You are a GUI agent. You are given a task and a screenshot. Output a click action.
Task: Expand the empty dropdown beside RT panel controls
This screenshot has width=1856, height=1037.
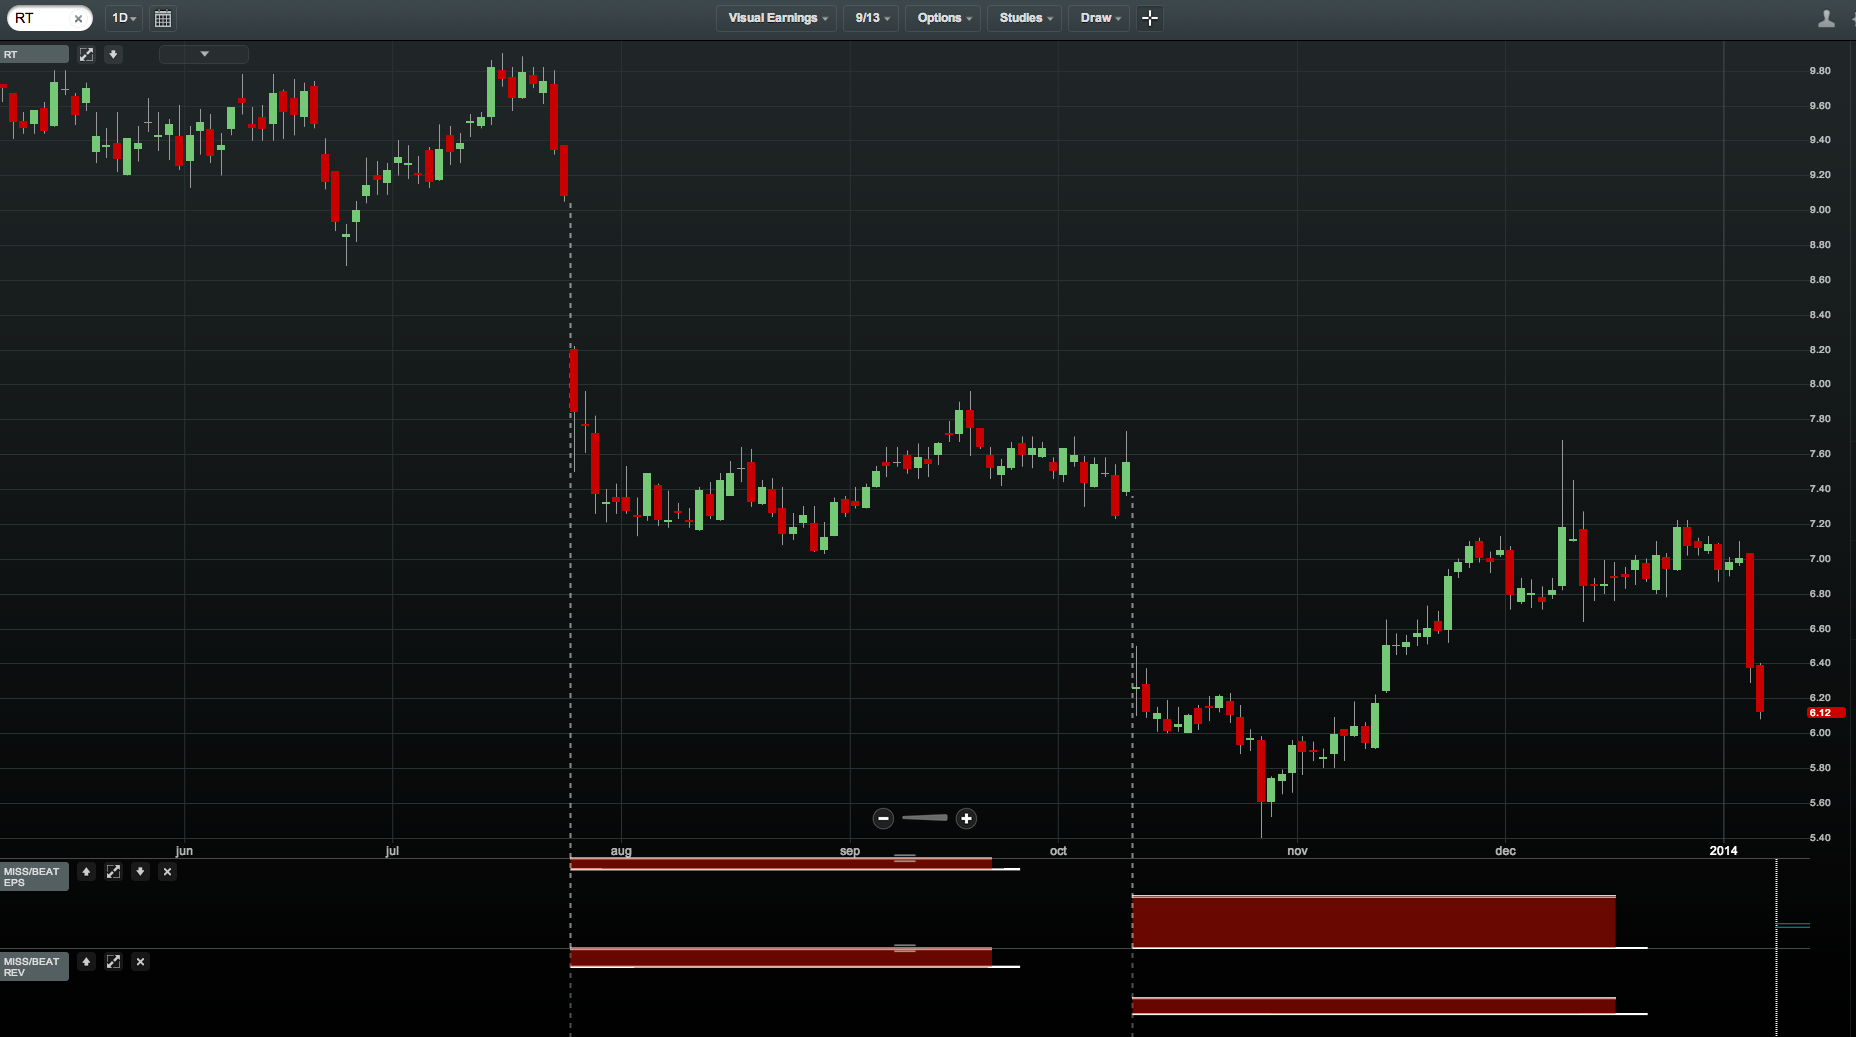coord(204,54)
